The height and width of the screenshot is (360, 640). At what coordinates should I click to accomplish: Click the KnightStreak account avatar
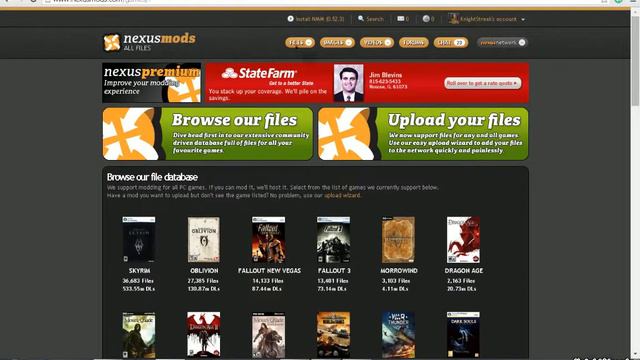453,18
